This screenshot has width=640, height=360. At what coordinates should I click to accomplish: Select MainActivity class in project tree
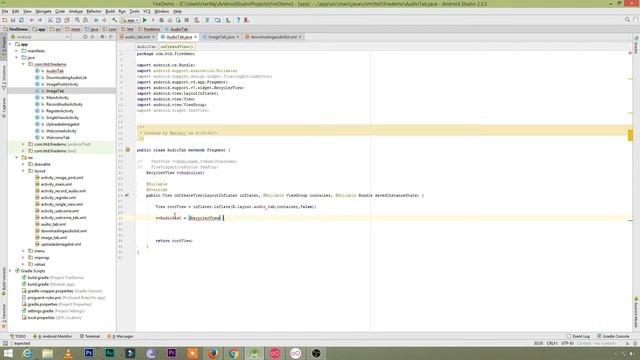pos(57,98)
